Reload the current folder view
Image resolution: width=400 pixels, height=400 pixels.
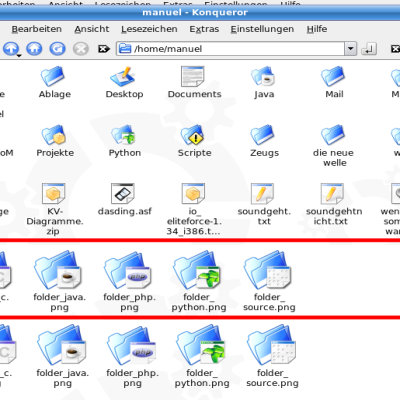click(x=58, y=49)
